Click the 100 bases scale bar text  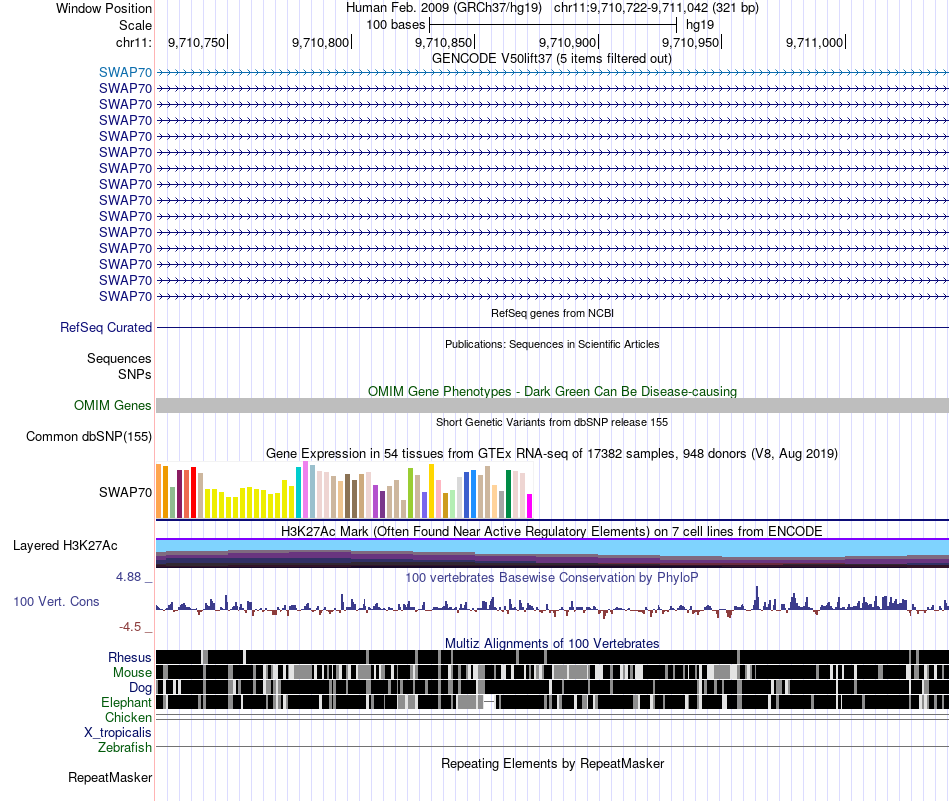point(395,25)
